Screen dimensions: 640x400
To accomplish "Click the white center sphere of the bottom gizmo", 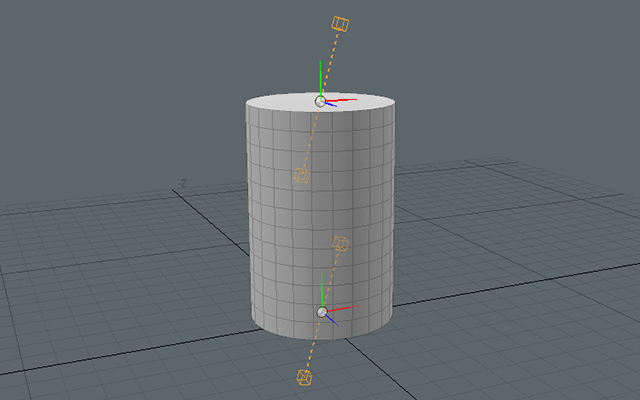I will click(322, 312).
